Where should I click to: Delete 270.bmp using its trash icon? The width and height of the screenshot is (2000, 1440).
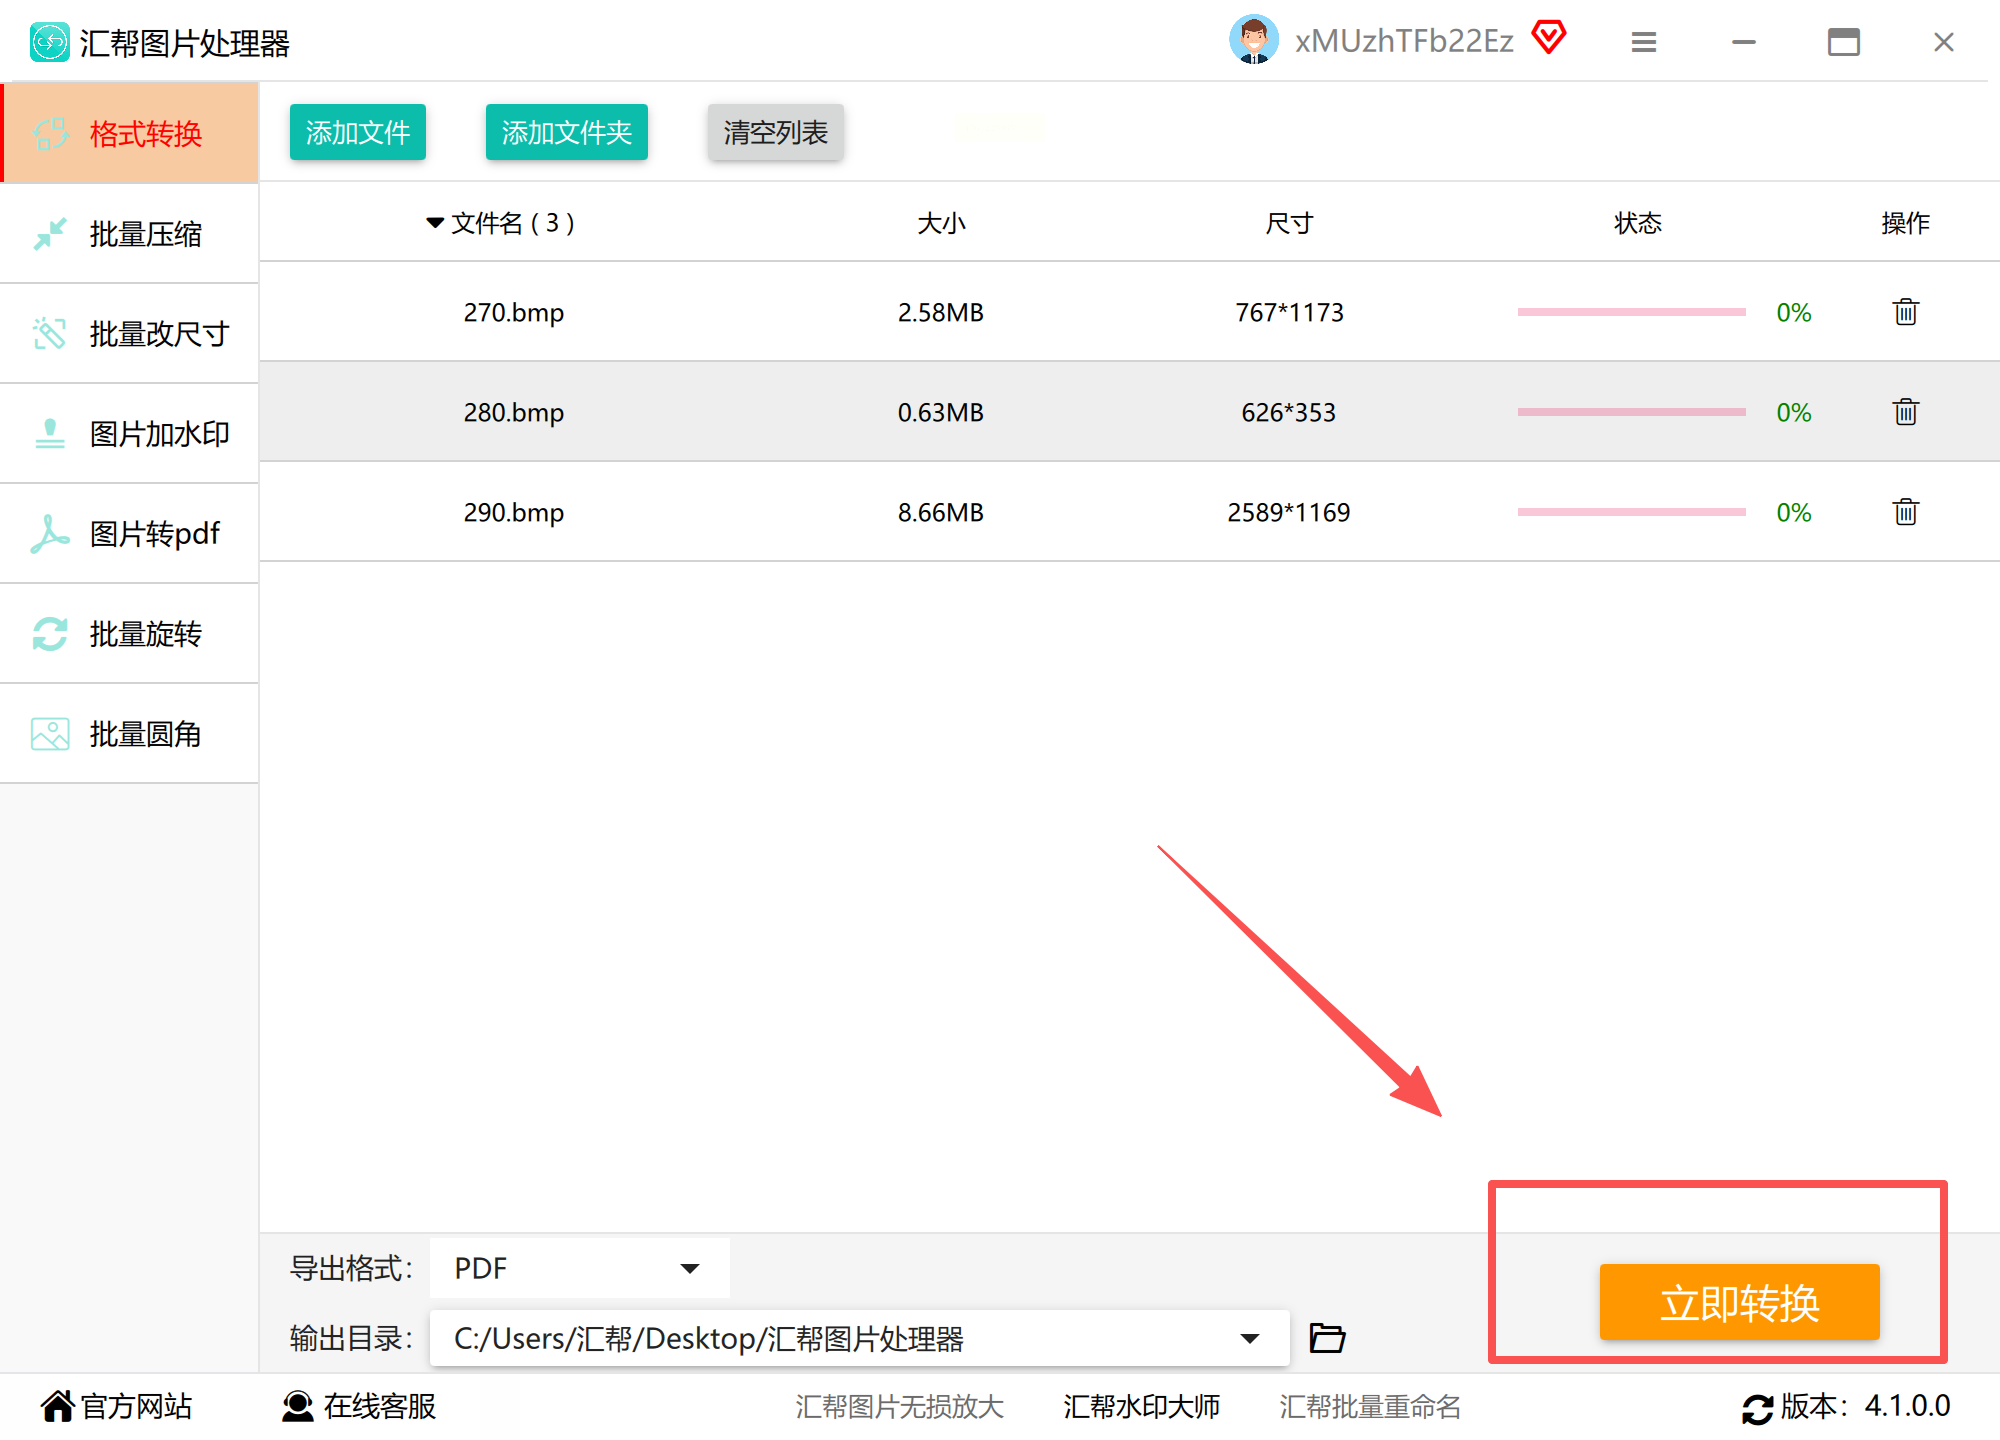click(x=1905, y=312)
